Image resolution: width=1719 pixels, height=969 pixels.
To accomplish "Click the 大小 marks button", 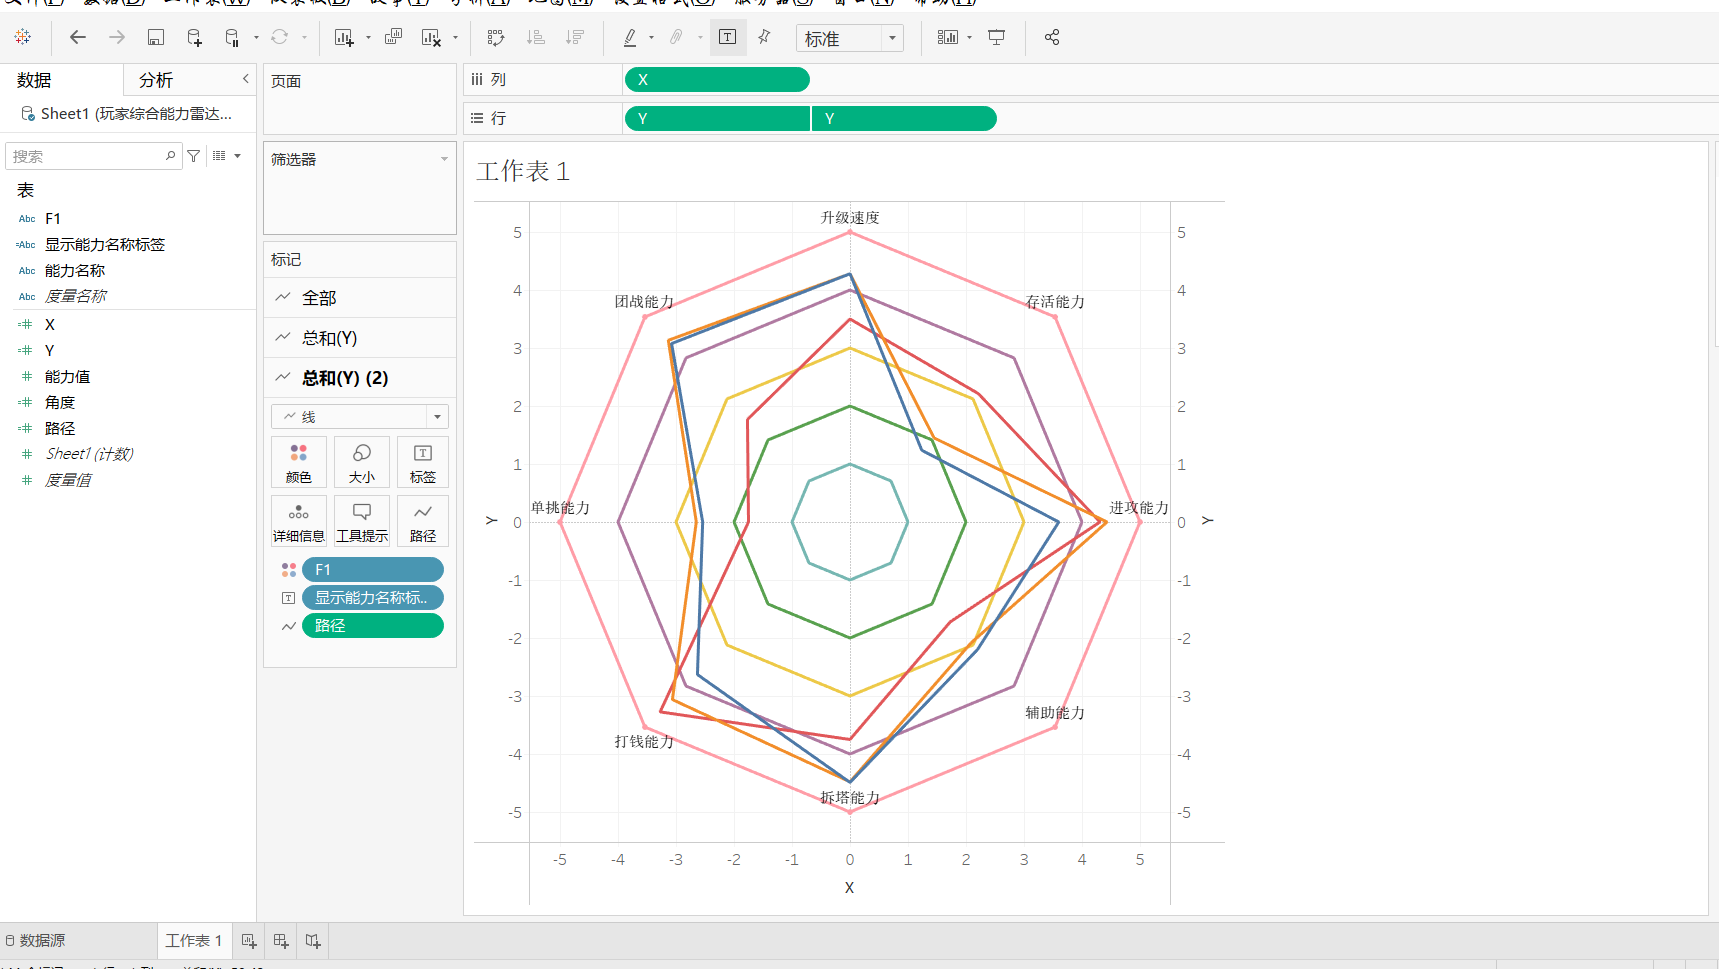I will pos(362,462).
